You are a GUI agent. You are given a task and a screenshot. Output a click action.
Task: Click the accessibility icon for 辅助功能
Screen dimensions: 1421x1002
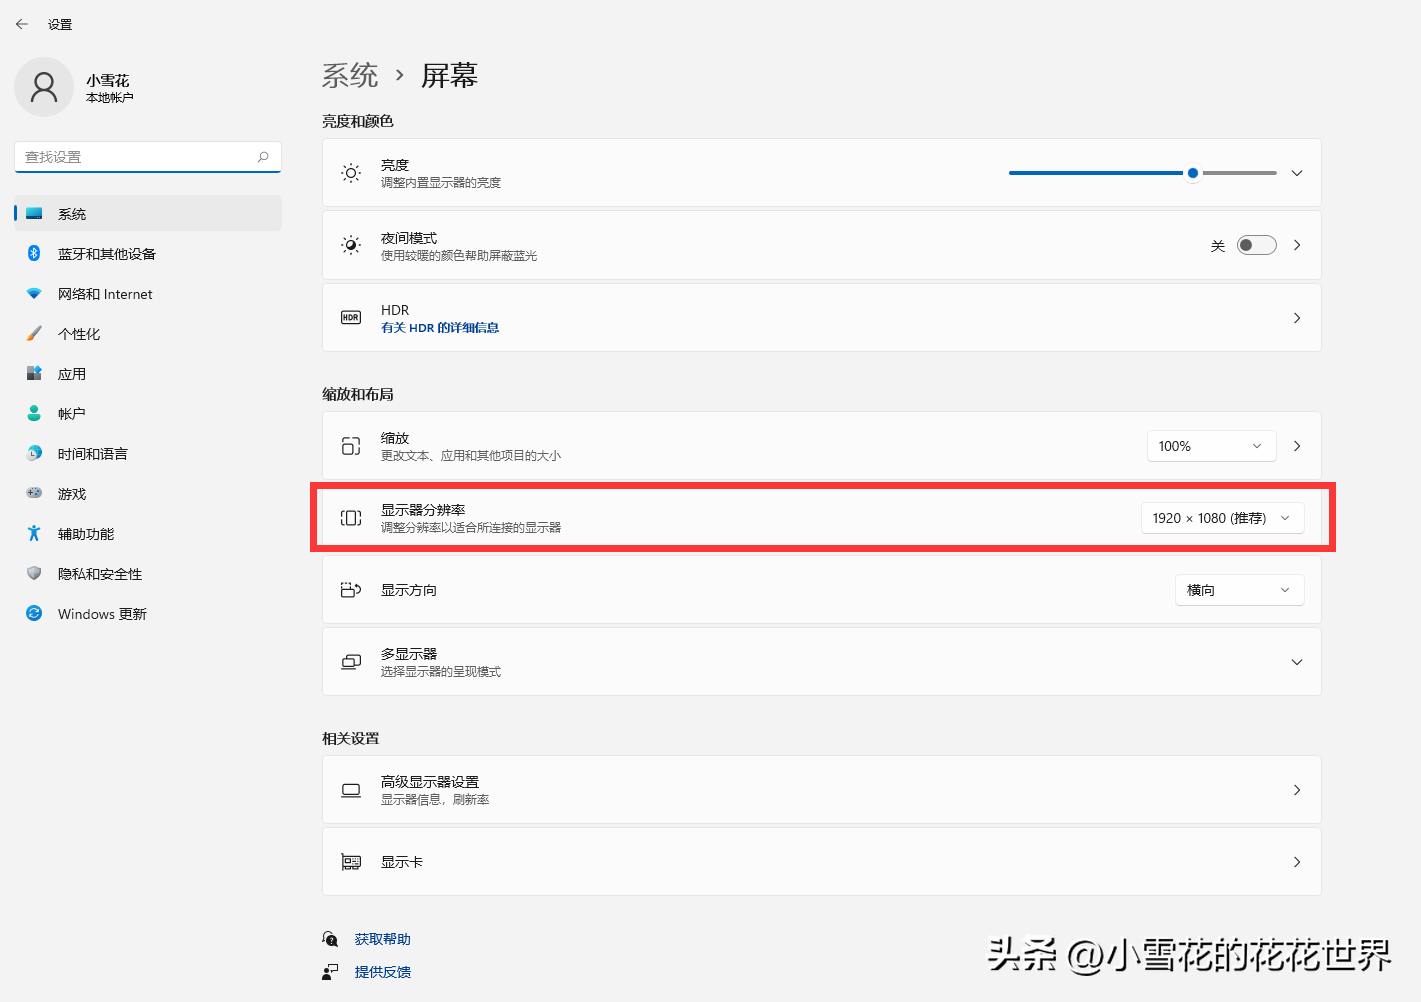(x=34, y=534)
